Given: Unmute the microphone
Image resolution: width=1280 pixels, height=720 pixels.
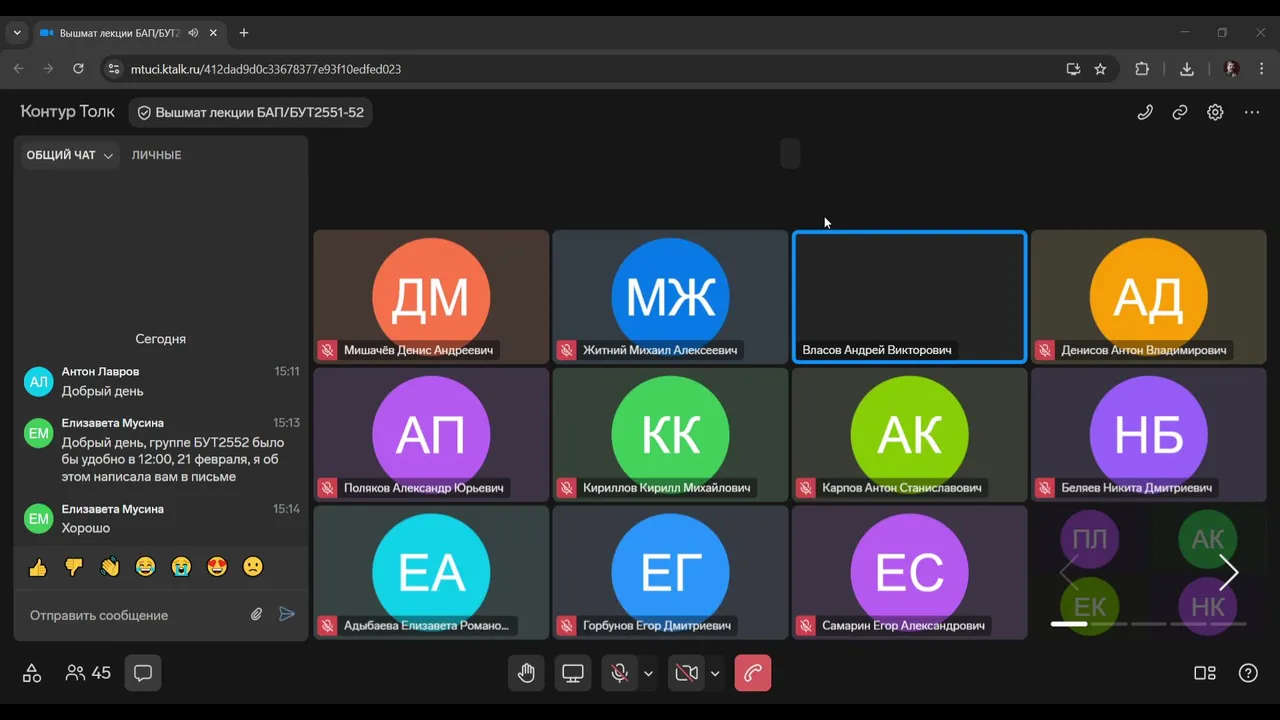Looking at the screenshot, I should tap(620, 673).
